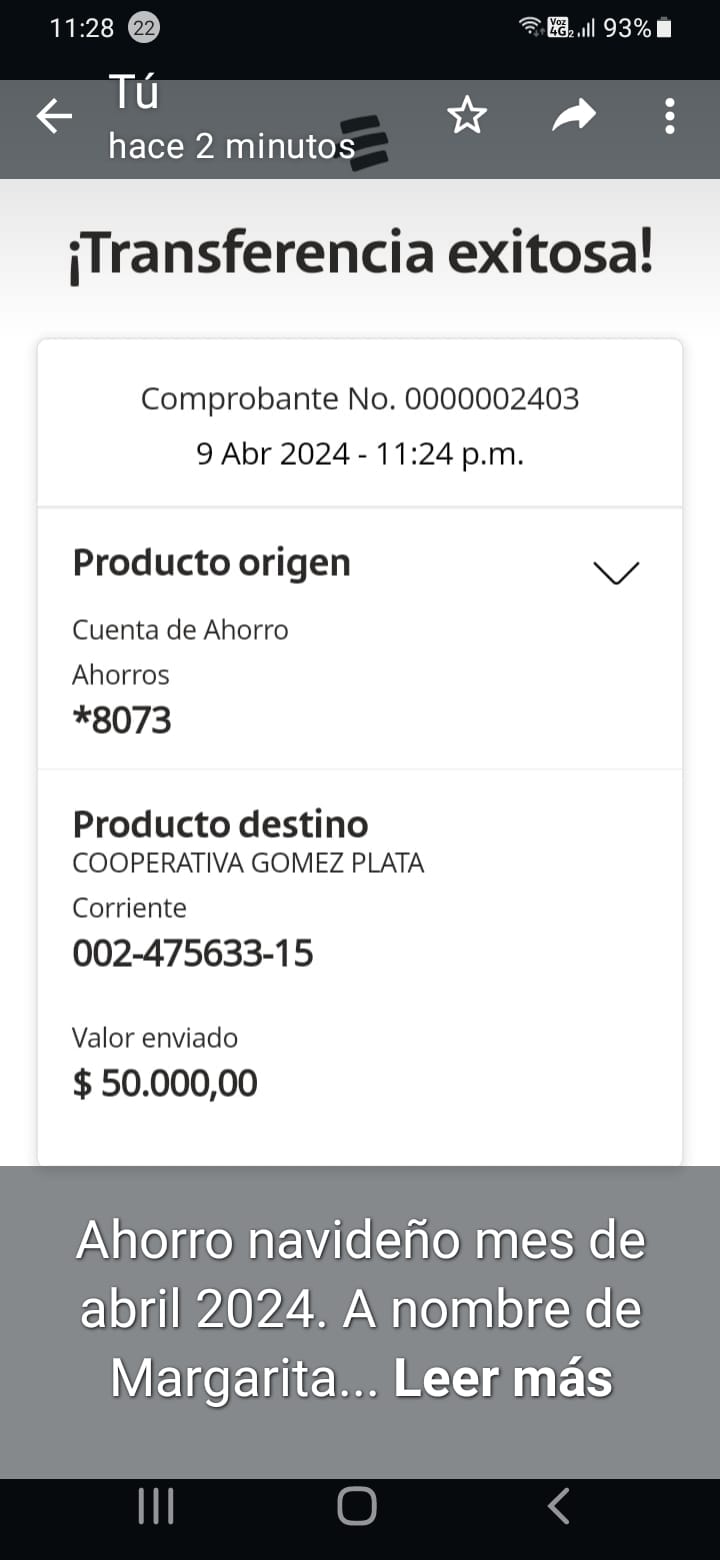Star this message with the star icon
This screenshot has width=720, height=1560.
pyautogui.click(x=466, y=117)
